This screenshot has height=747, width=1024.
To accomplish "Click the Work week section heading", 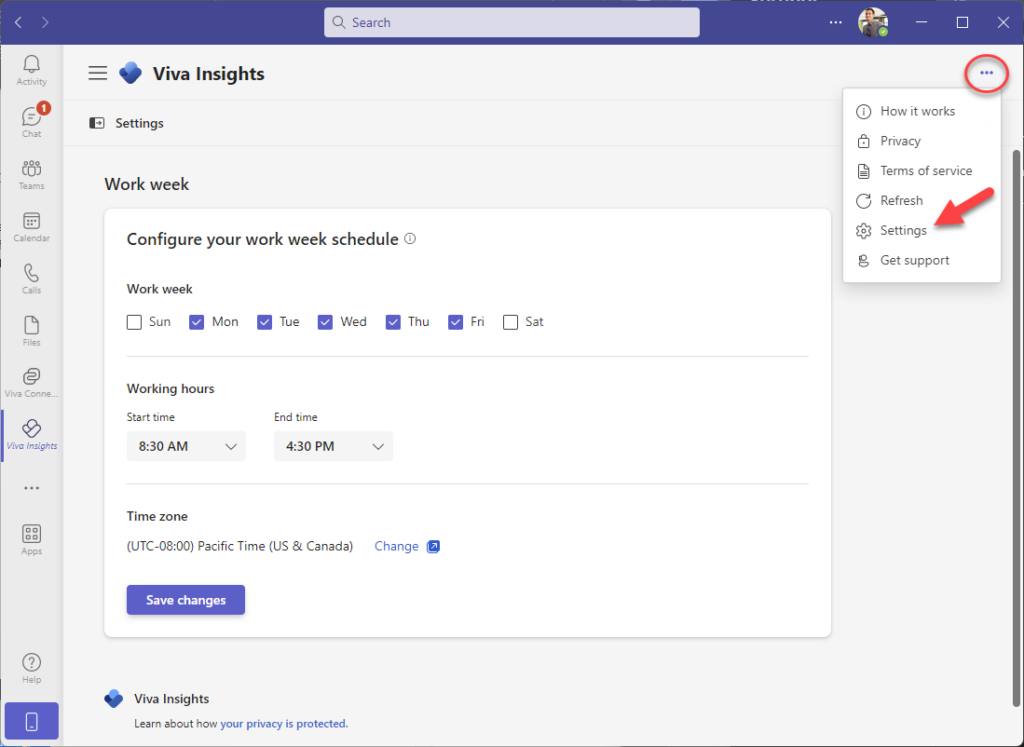I will (147, 184).
